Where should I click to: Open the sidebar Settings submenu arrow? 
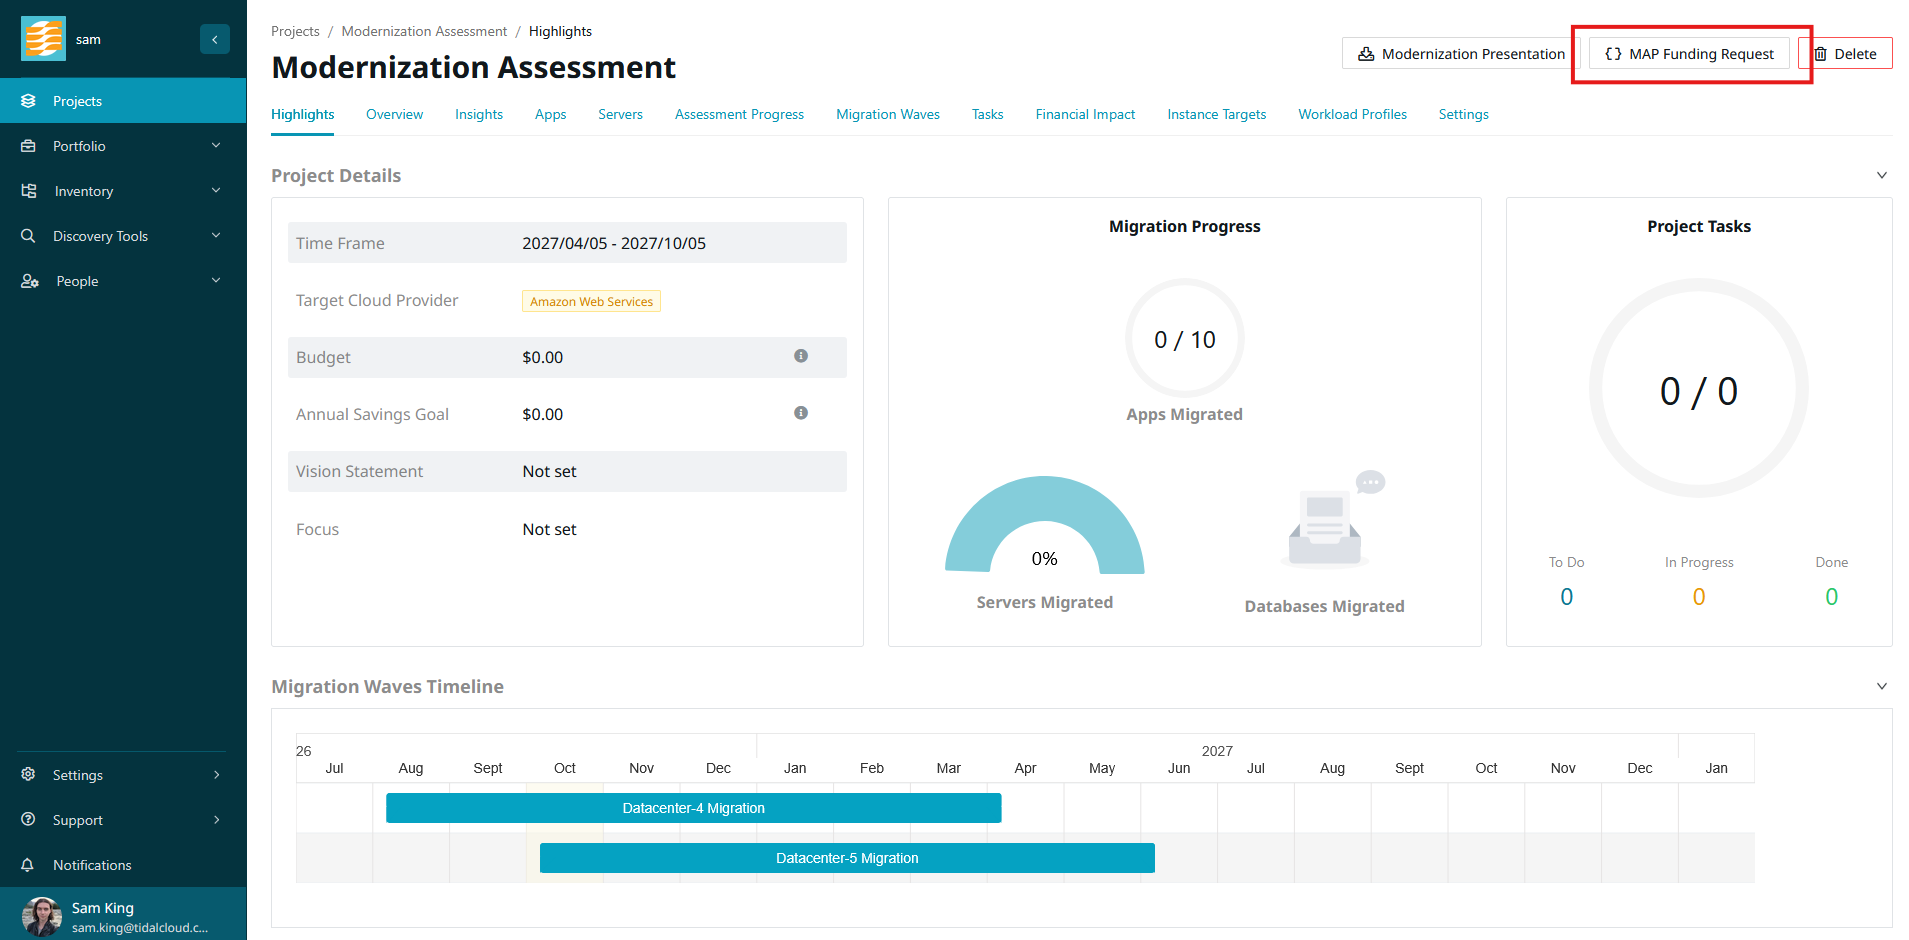tap(216, 775)
